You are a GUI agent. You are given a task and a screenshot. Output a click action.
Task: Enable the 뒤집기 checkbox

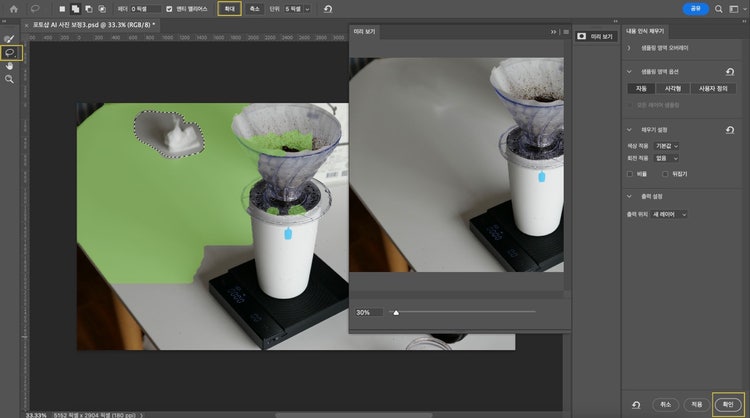pyautogui.click(x=664, y=174)
